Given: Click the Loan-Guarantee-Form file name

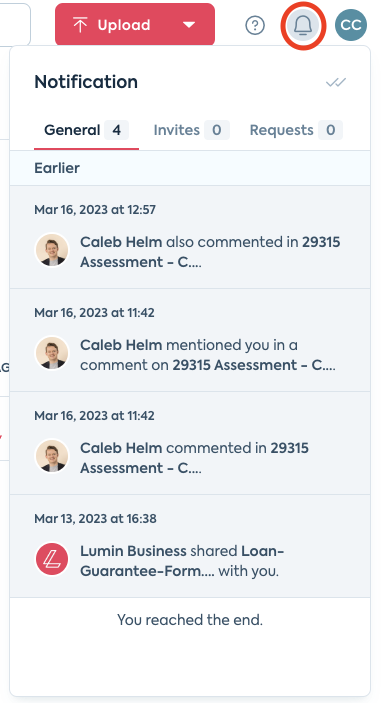Looking at the screenshot, I should pyautogui.click(x=182, y=561).
